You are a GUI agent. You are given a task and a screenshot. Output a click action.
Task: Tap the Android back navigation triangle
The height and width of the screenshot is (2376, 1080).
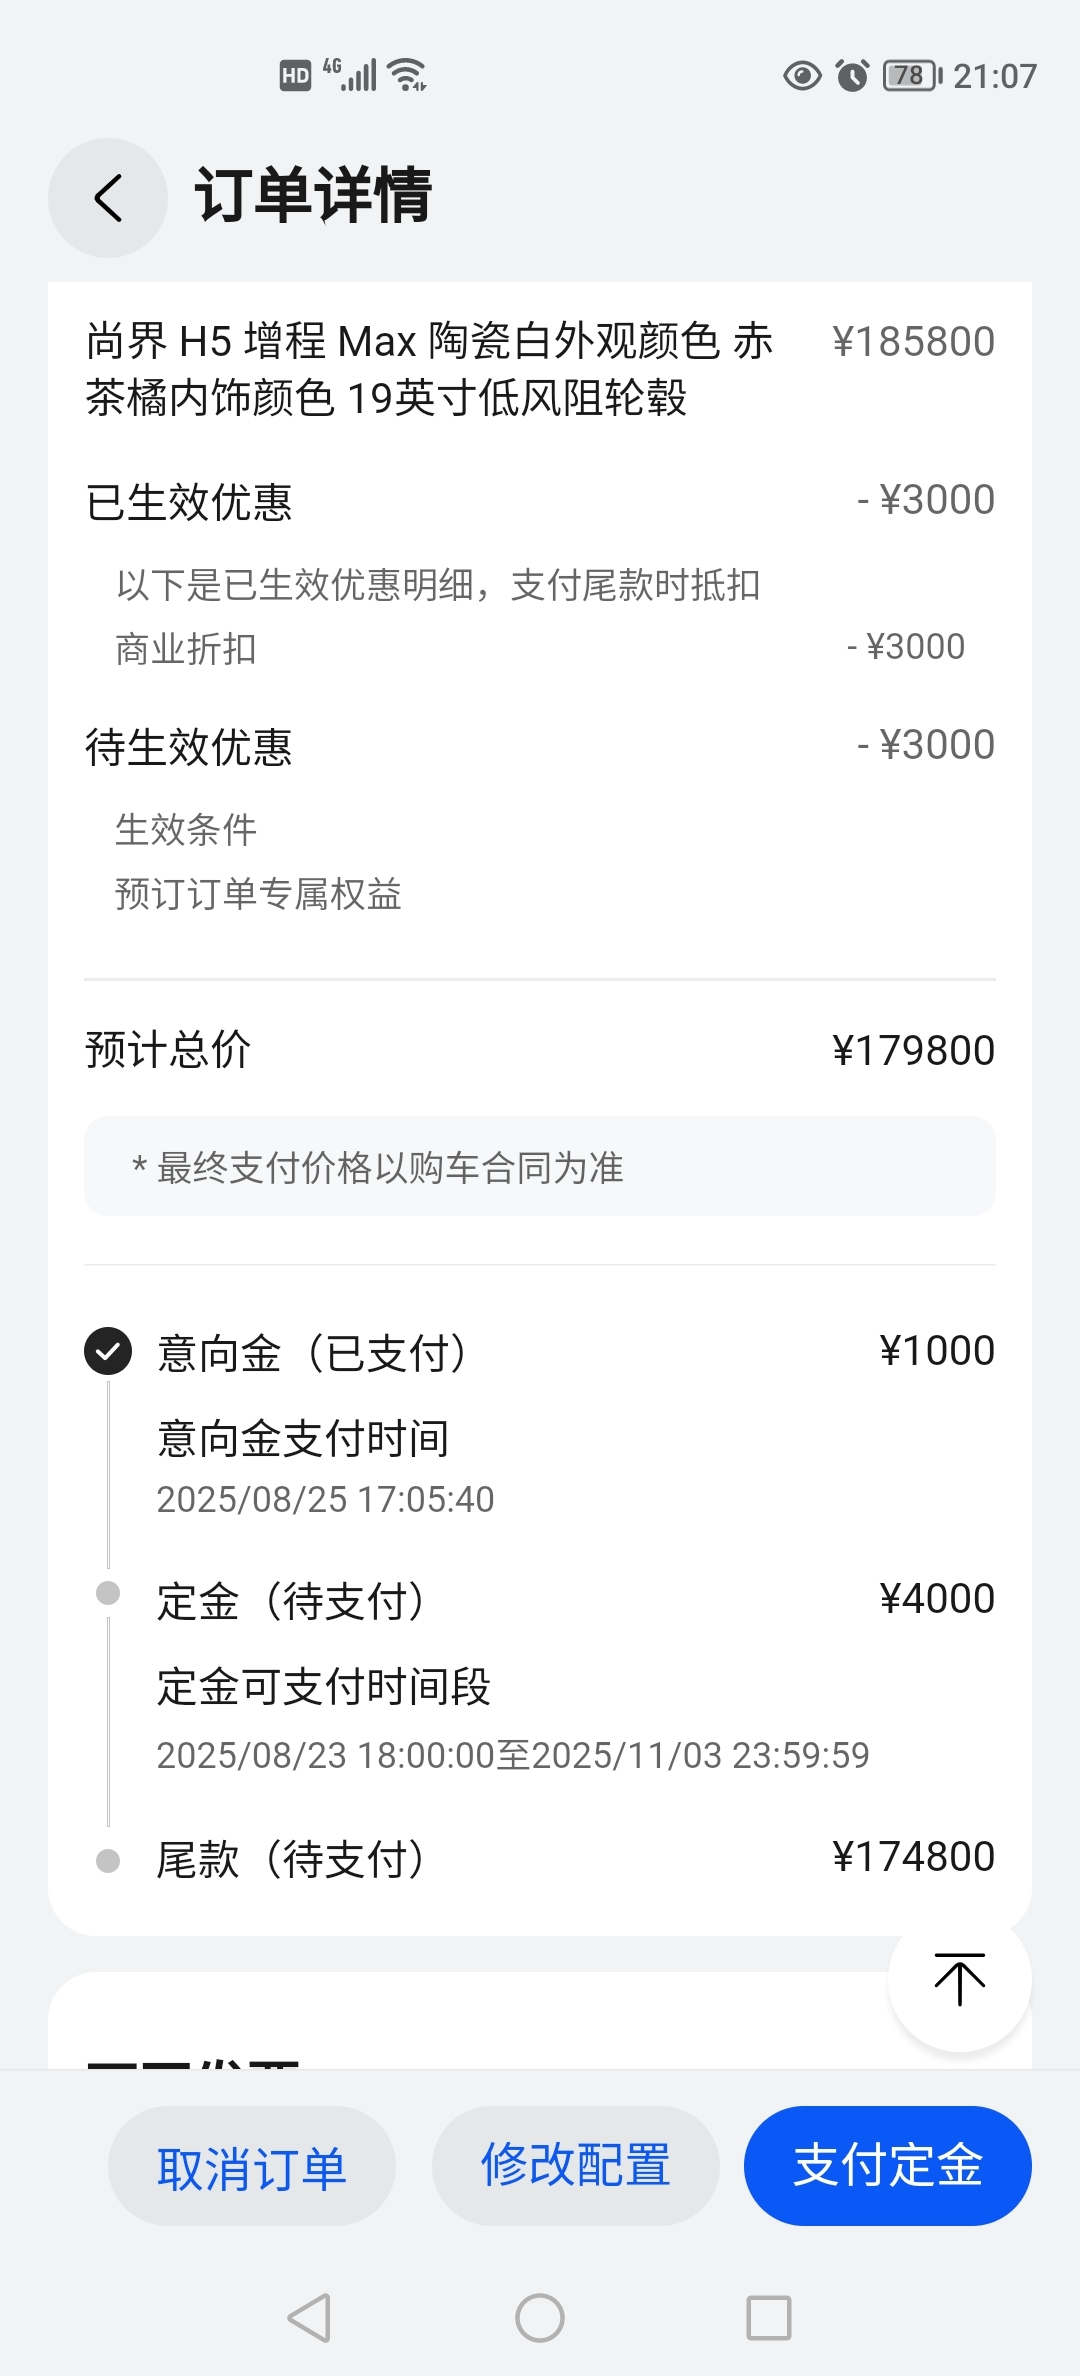tap(309, 2318)
